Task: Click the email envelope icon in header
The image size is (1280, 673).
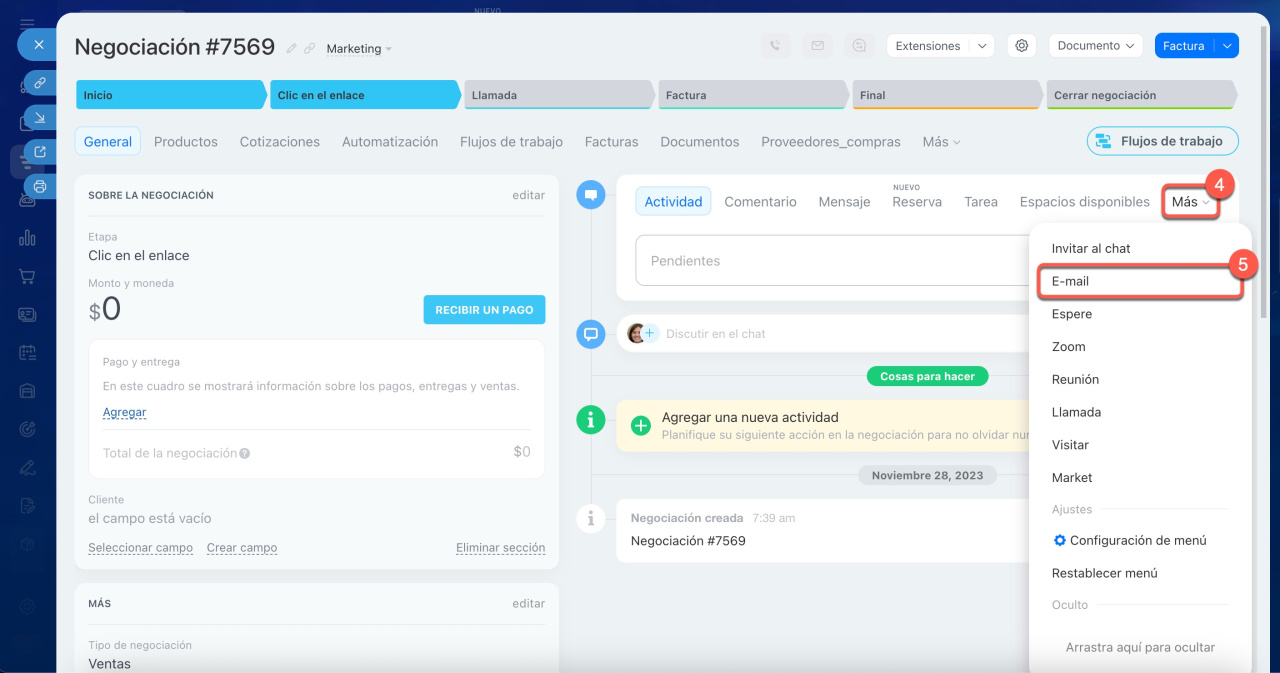Action: pos(818,46)
